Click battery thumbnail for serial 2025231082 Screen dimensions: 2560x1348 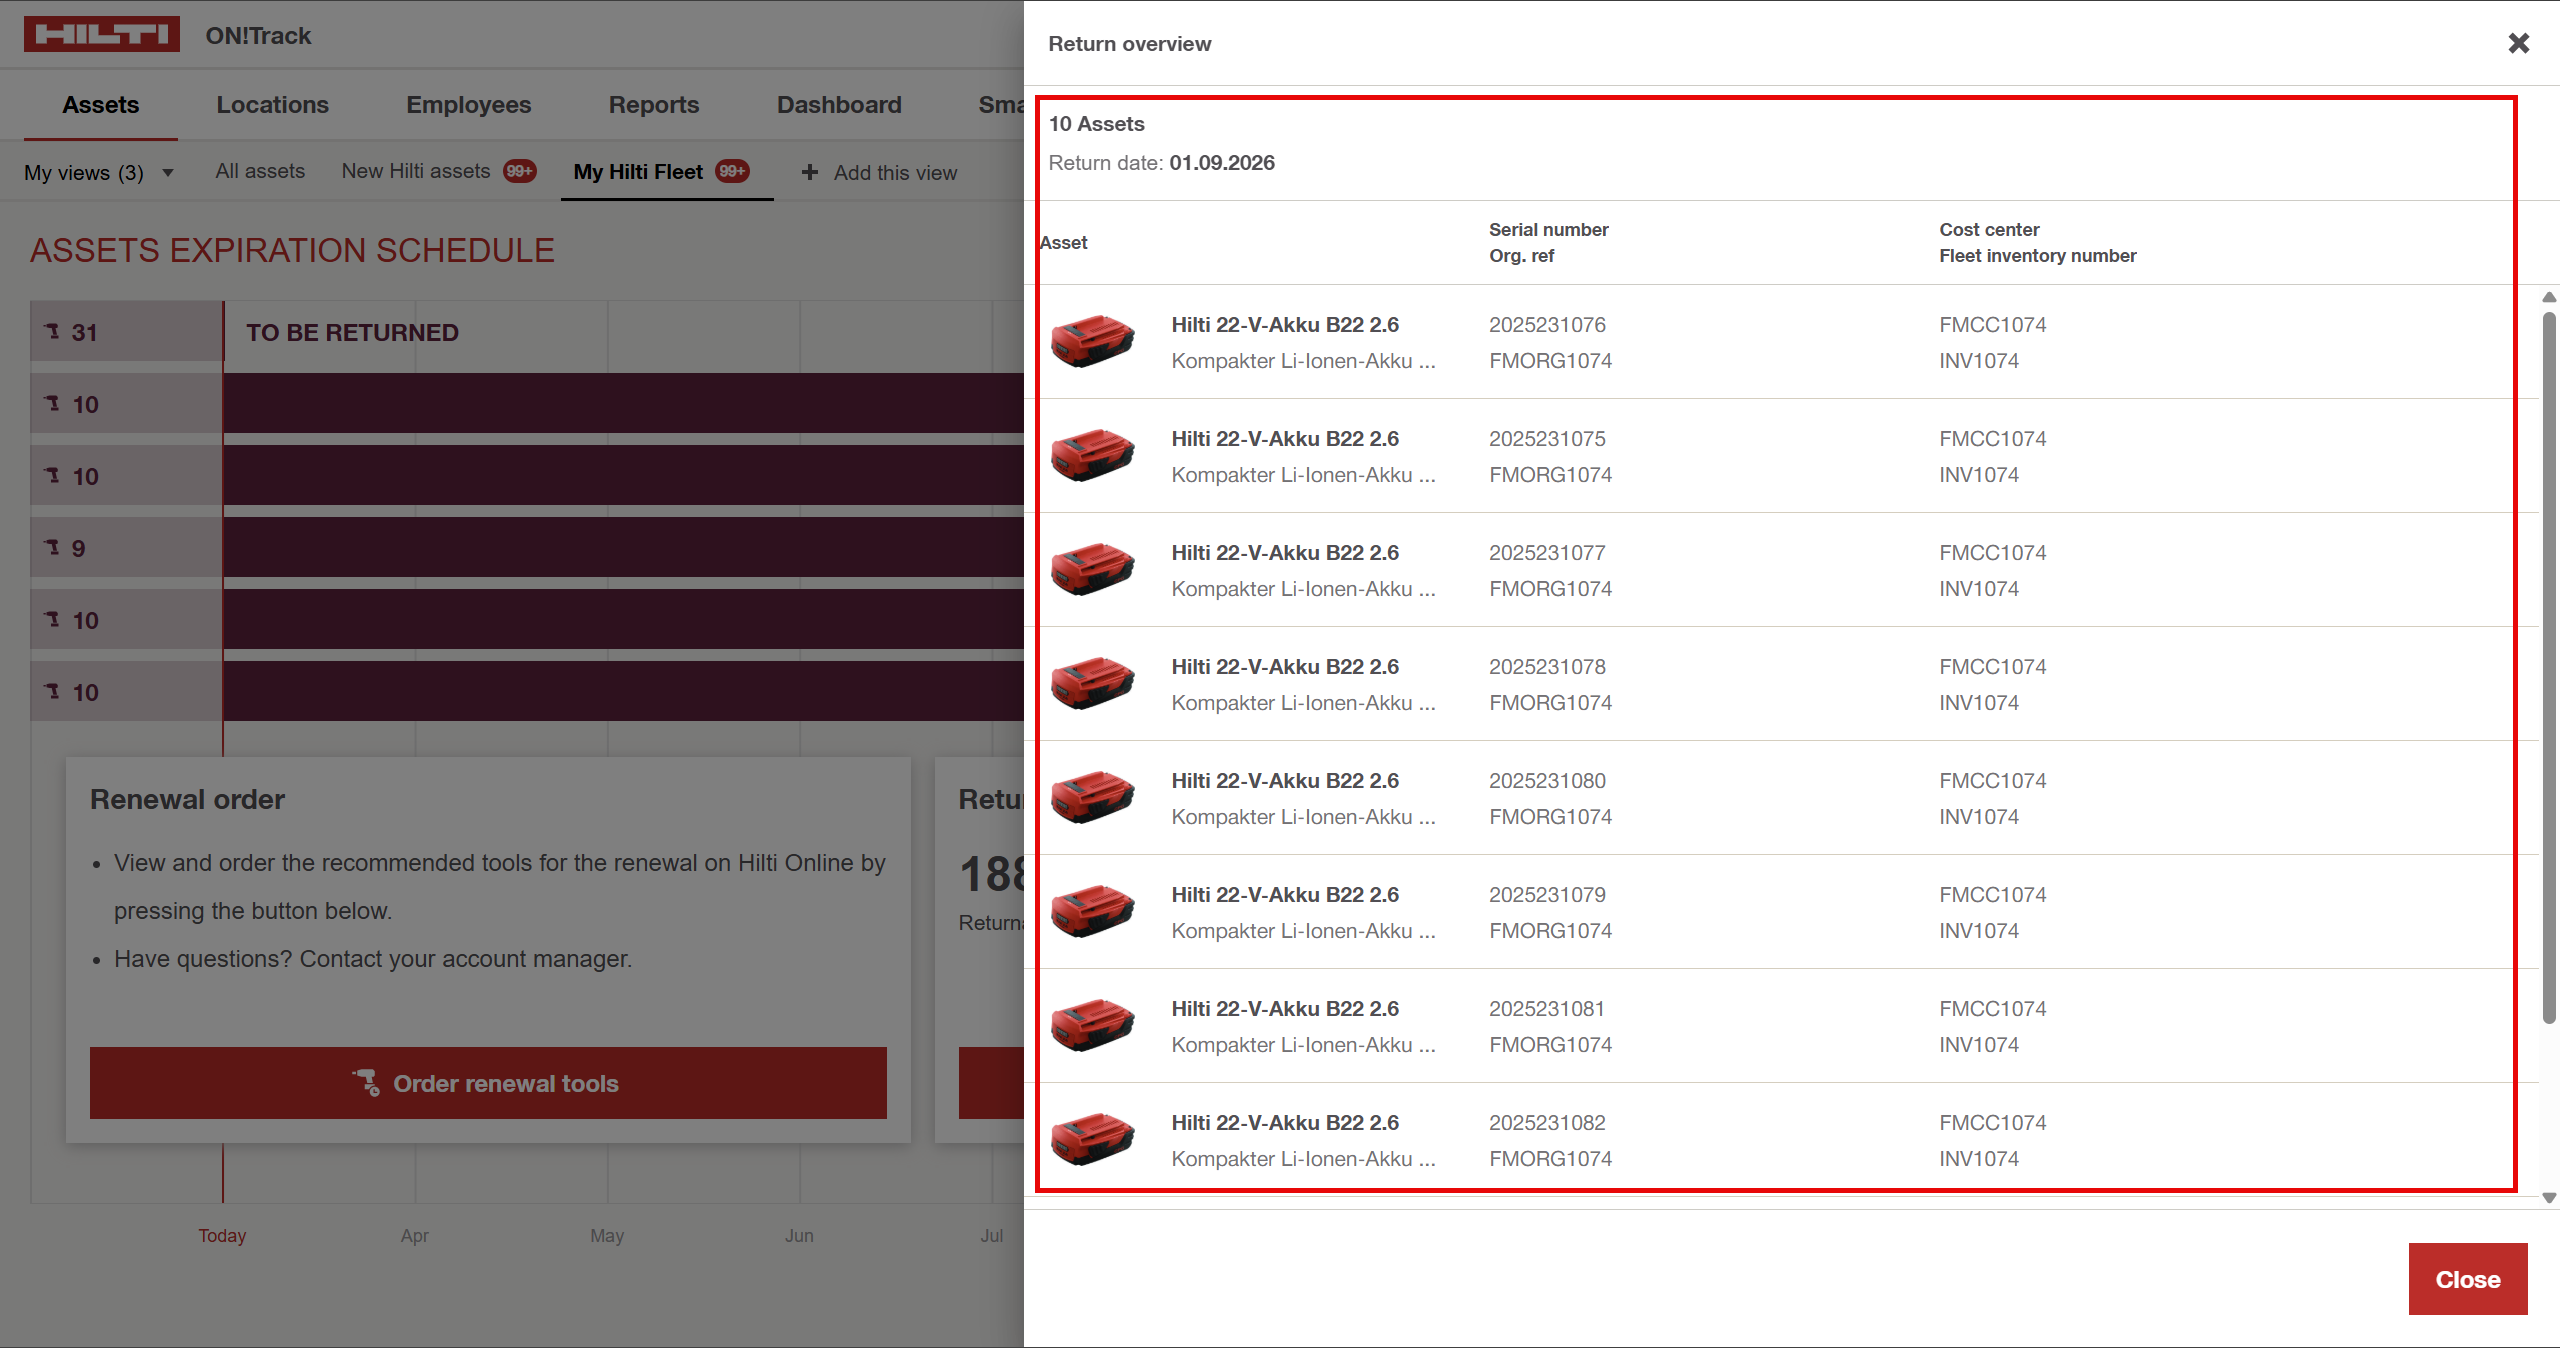click(x=1092, y=1139)
